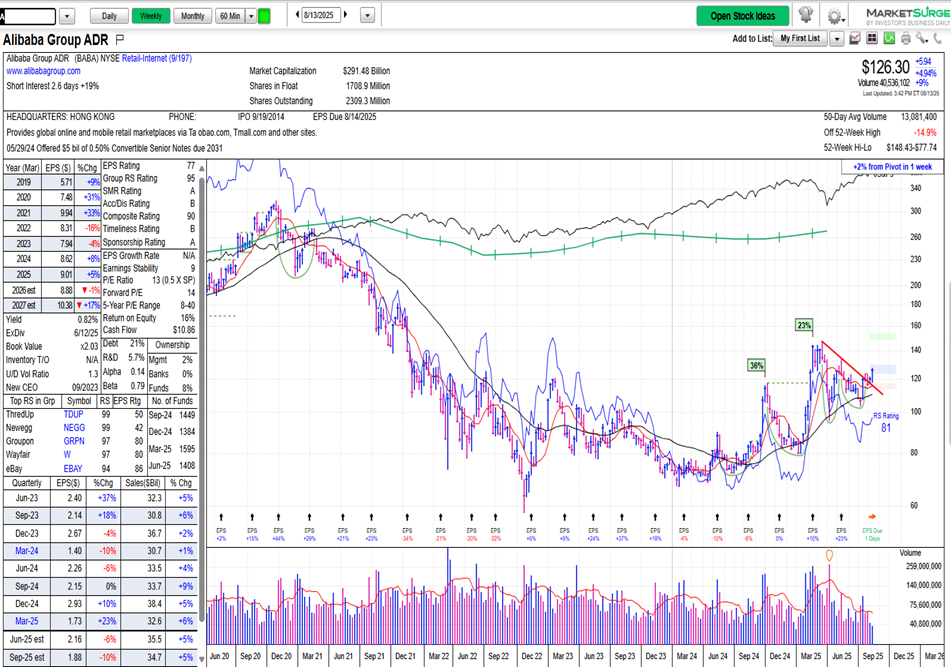Open the settings gear menu
Viewport: 951px width, 667px height.
834,16
